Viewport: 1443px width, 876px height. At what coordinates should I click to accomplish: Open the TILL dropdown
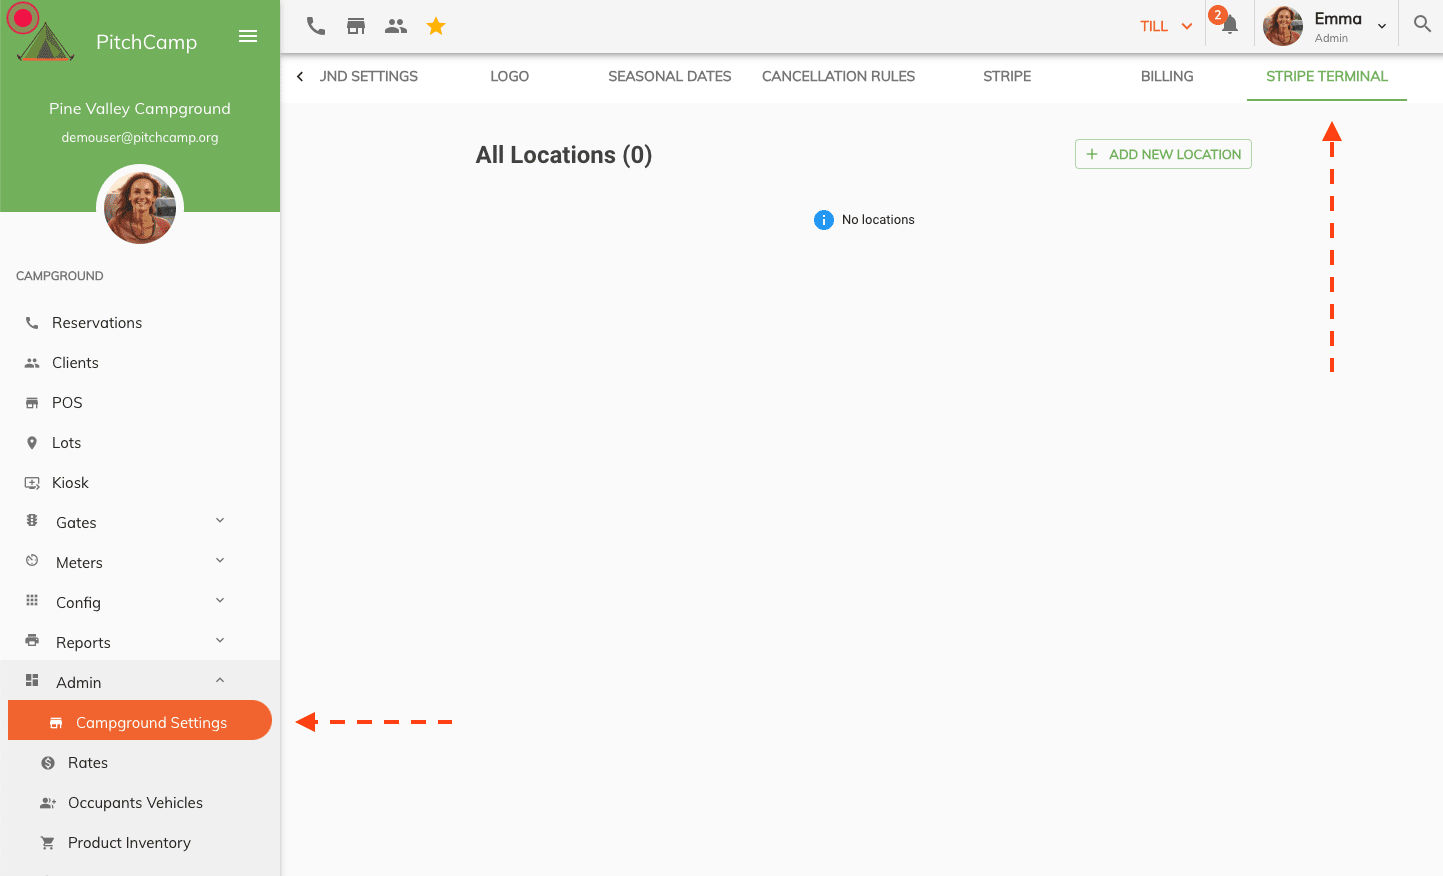click(x=1166, y=27)
